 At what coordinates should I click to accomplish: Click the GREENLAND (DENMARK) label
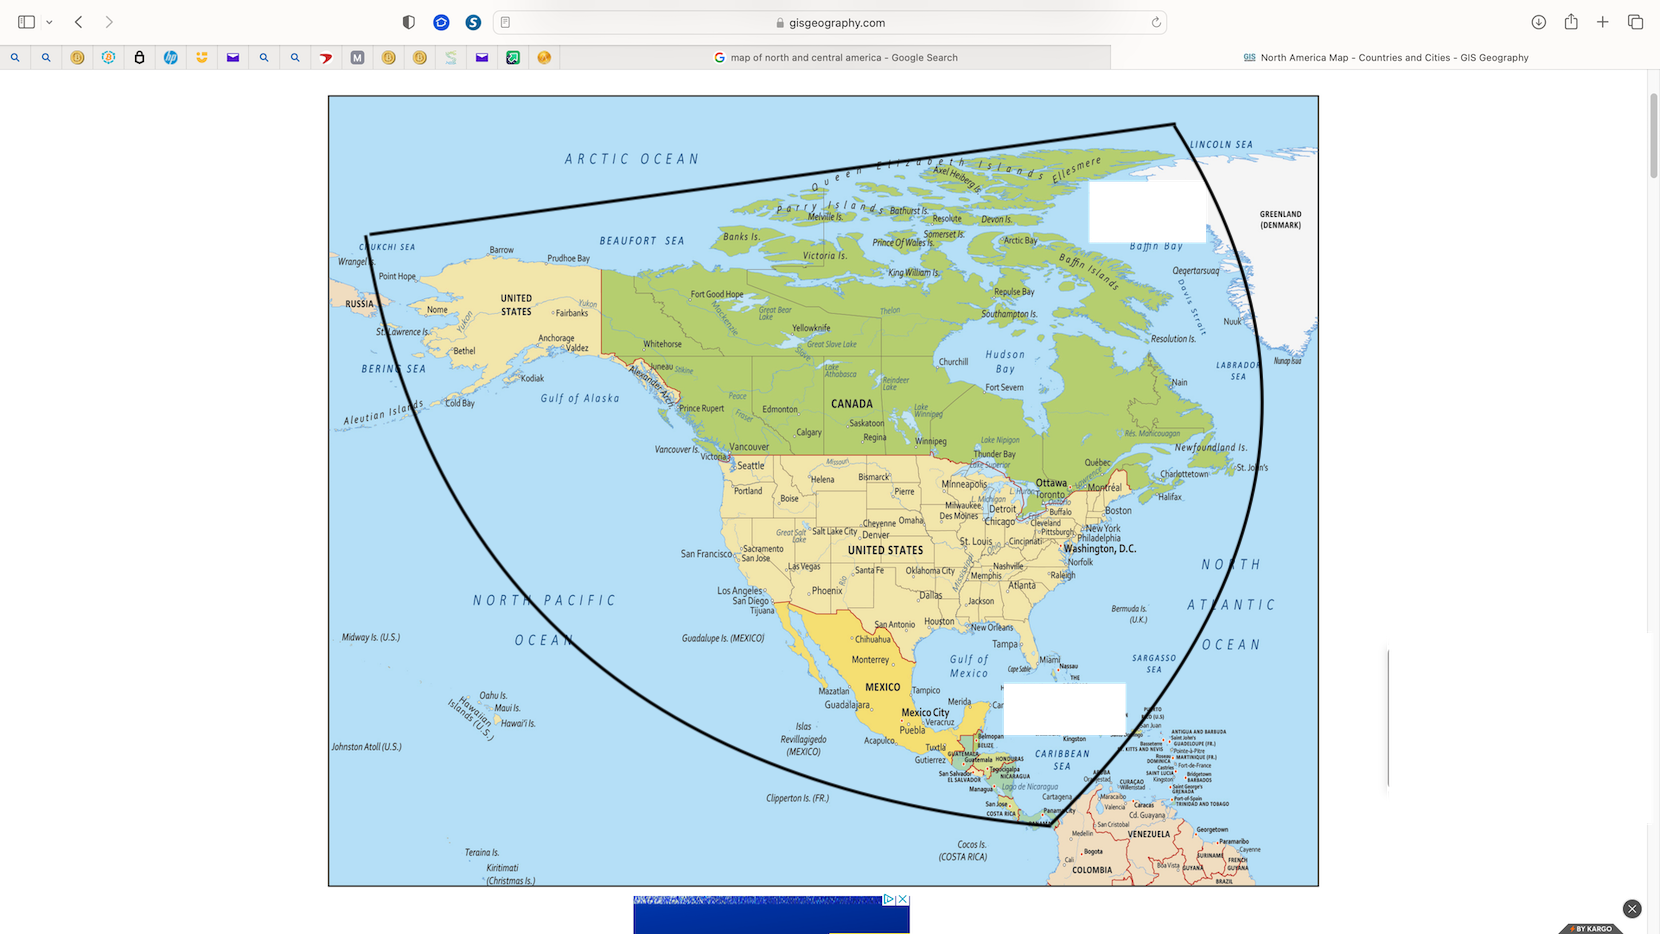point(1280,219)
